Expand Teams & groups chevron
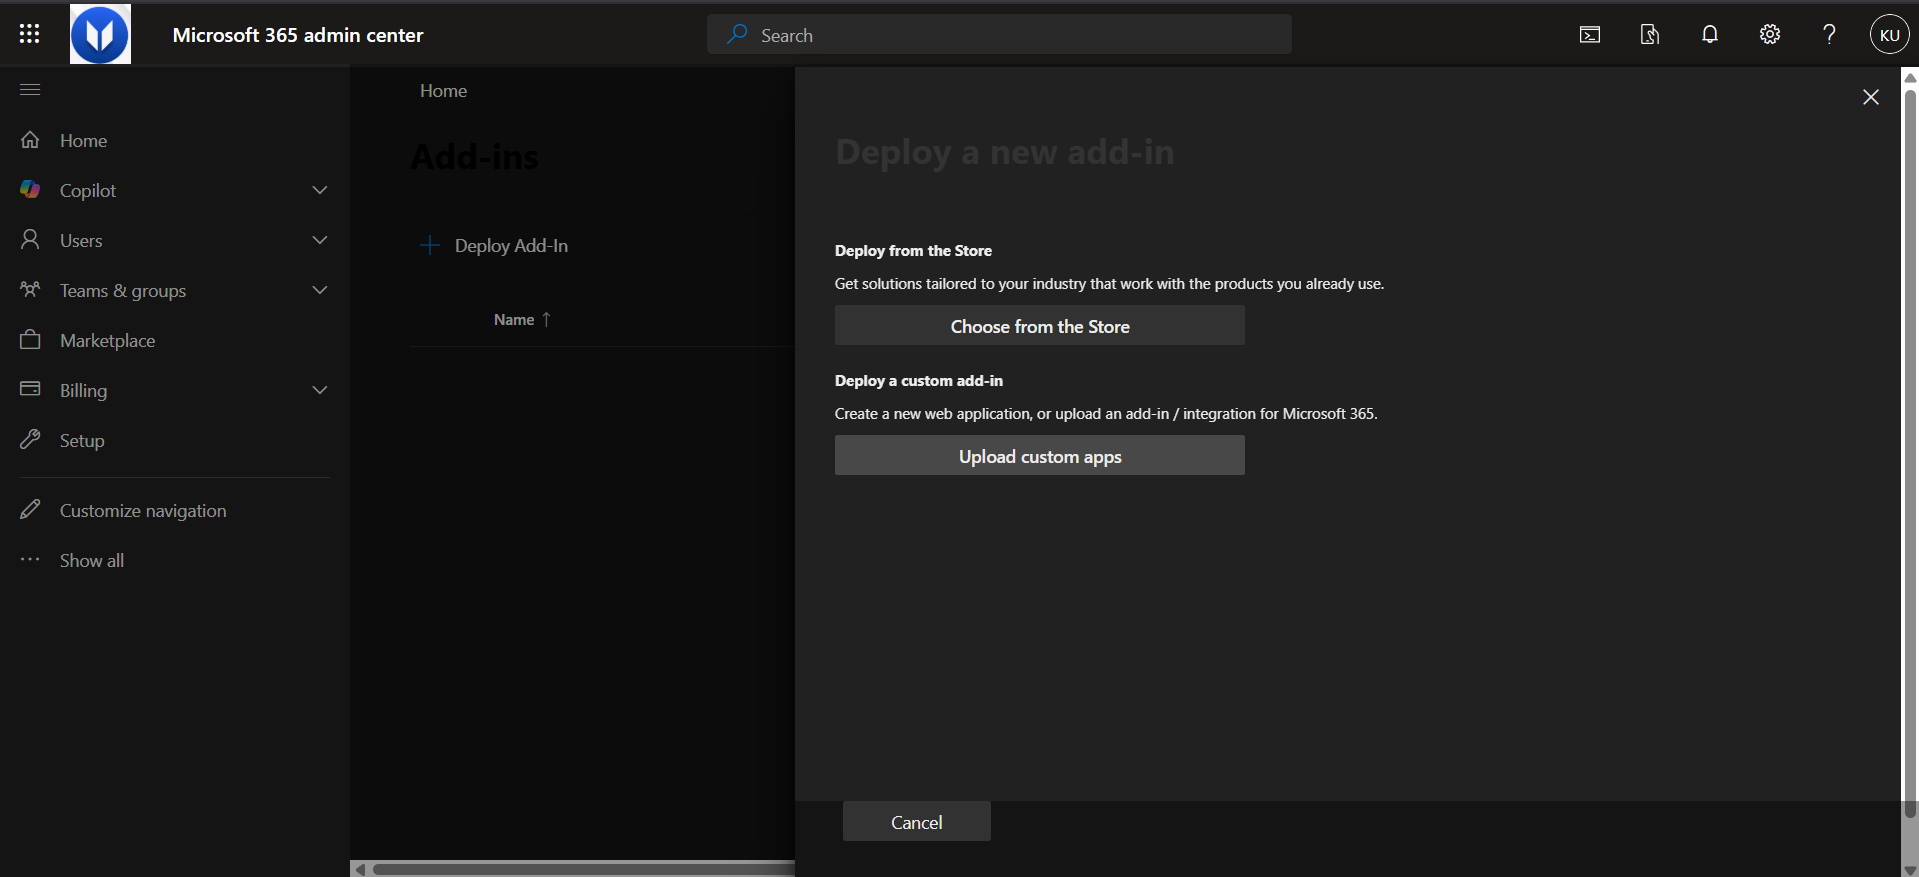Viewport: 1919px width, 877px height. (320, 290)
